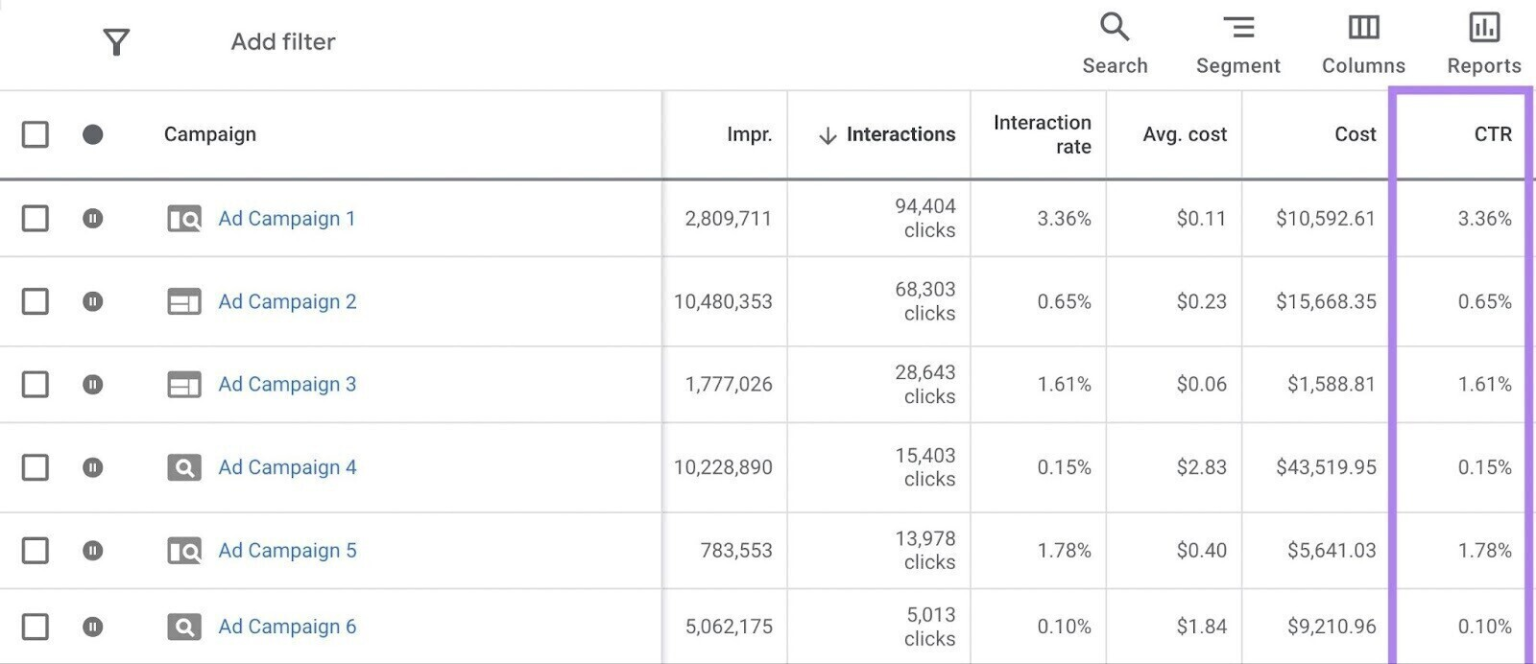Click the Search campaign icon beside Ad Campaign 4
Viewport: 1536px width, 664px height.
[184, 467]
